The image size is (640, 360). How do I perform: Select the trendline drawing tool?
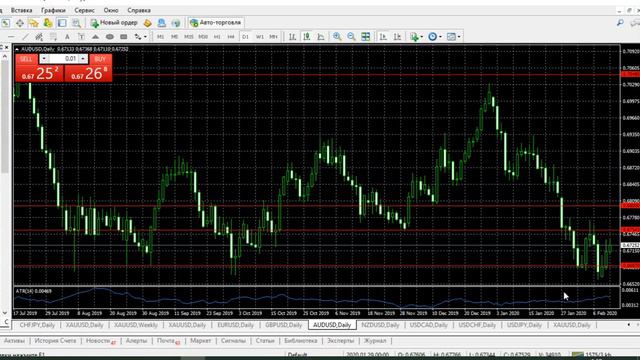point(25,37)
